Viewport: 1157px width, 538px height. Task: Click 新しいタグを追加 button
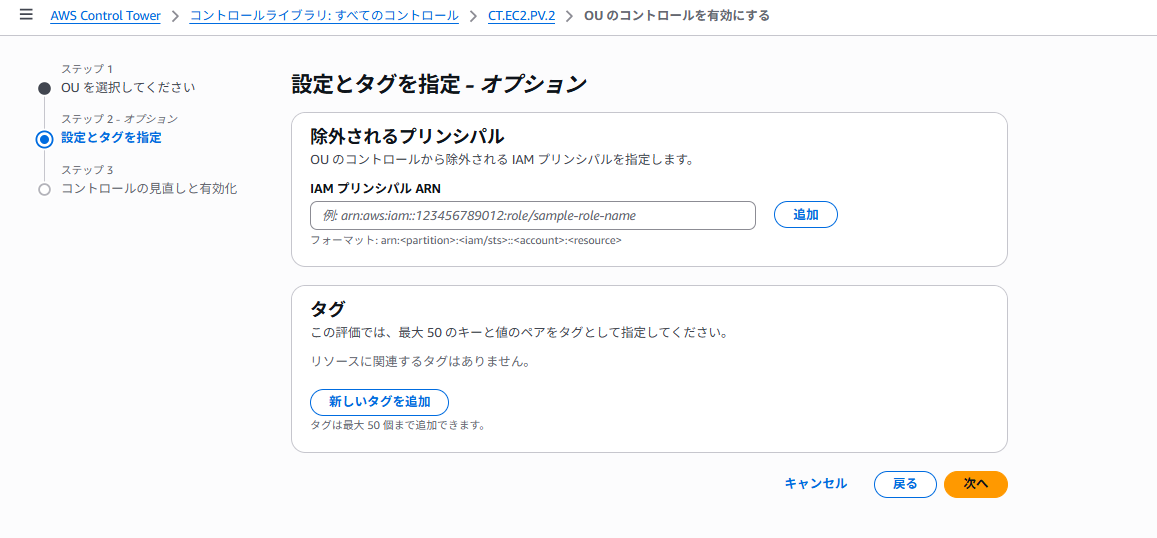379,402
